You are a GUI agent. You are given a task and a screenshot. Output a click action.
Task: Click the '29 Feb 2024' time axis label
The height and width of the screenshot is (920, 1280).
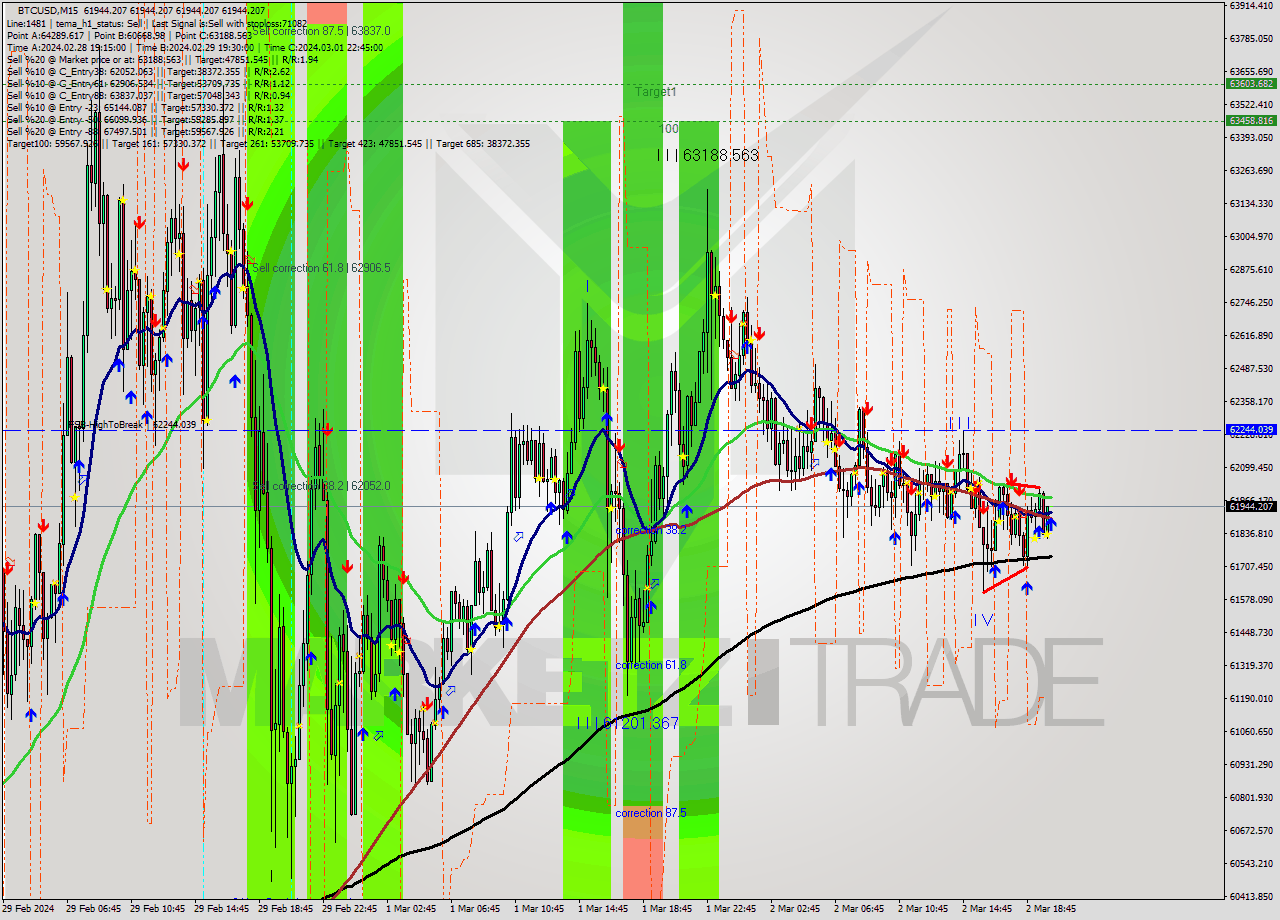tap(29, 909)
